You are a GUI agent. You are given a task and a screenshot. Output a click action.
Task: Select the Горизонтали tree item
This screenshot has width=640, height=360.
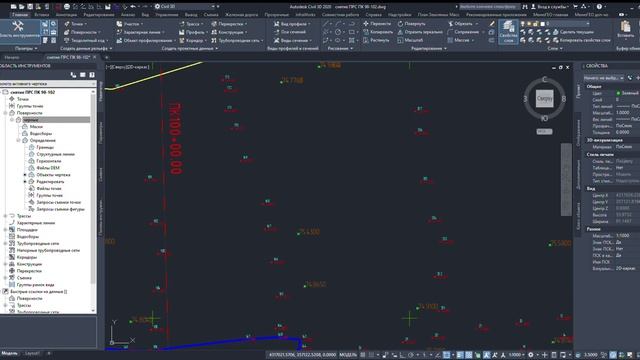pyautogui.click(x=49, y=161)
